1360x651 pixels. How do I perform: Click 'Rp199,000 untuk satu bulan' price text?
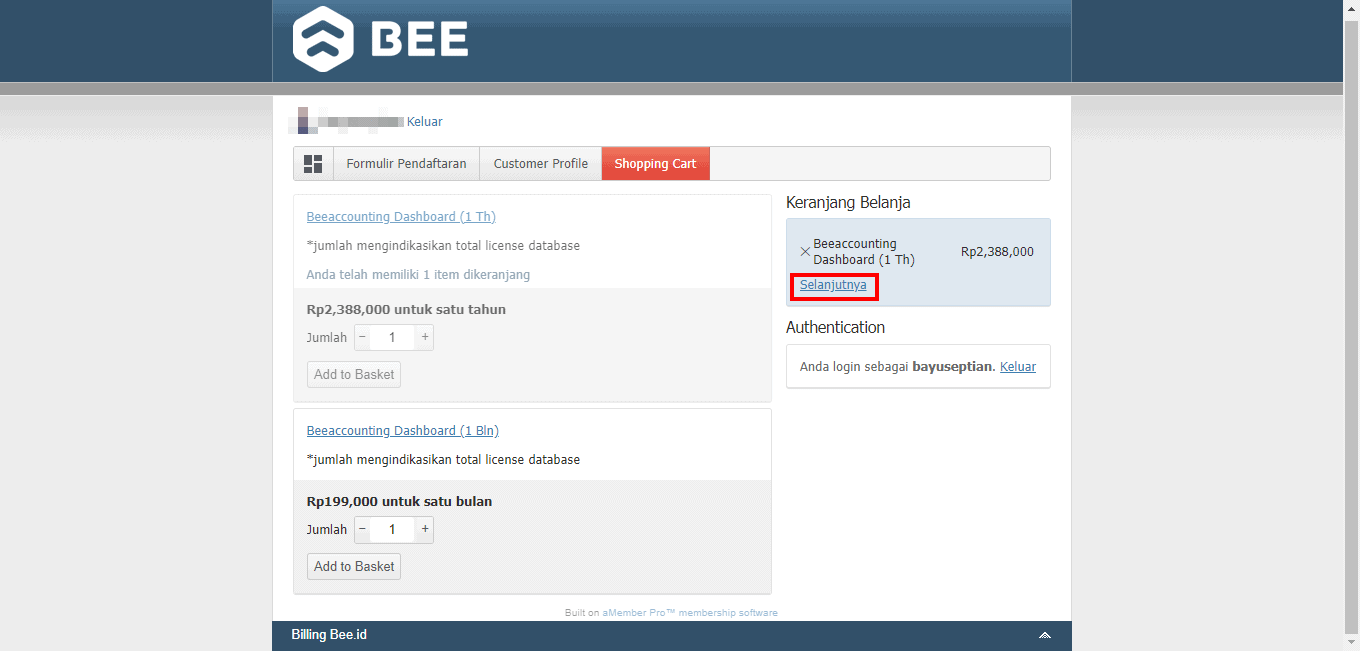pyautogui.click(x=399, y=502)
